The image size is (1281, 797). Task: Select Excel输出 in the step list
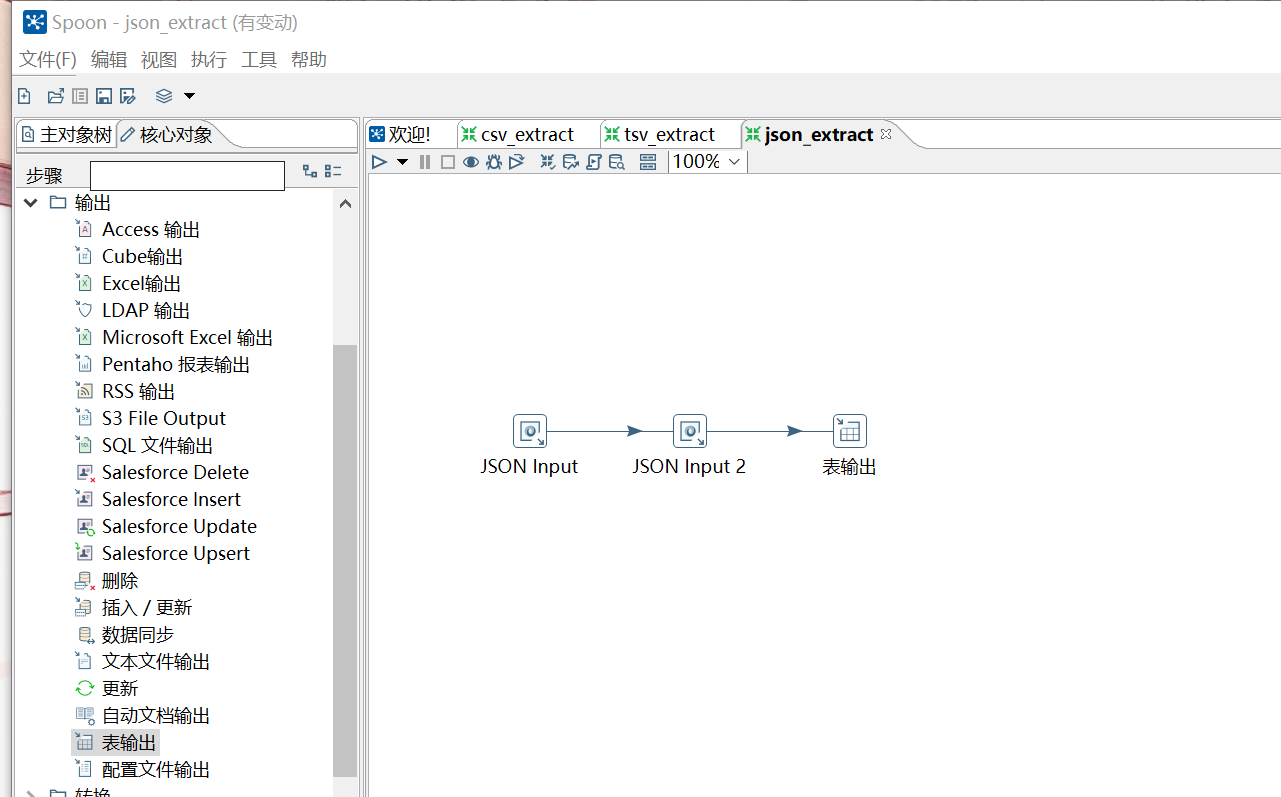click(129, 284)
